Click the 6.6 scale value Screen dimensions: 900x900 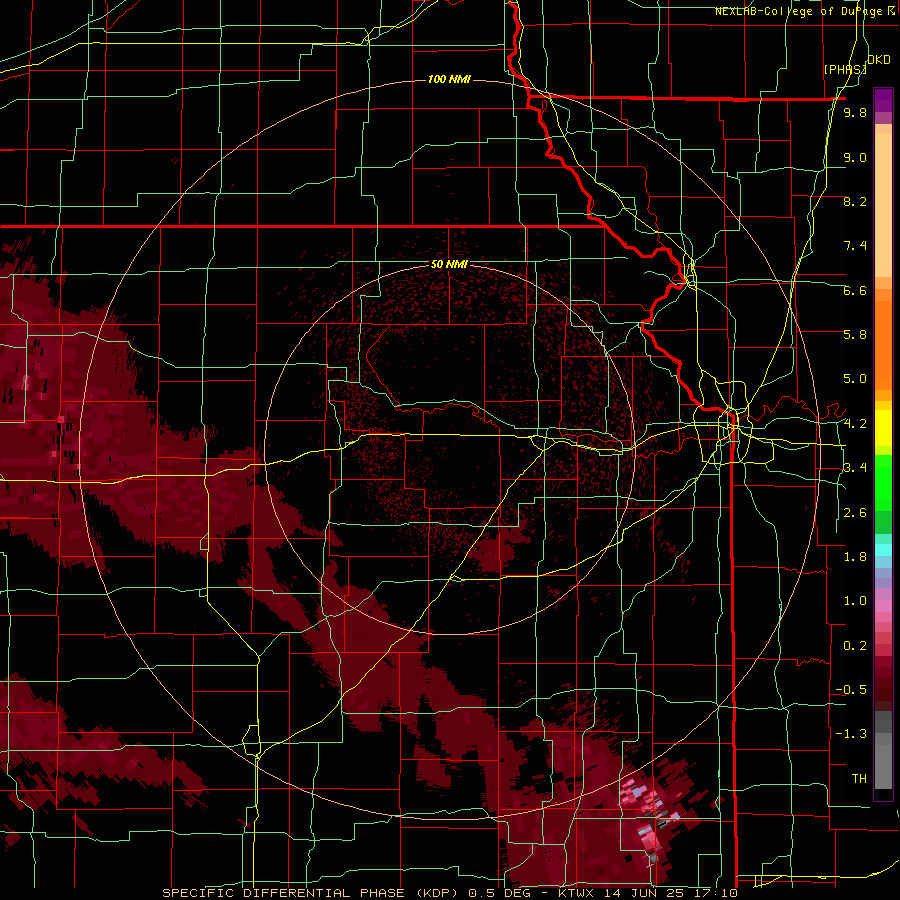coord(855,291)
